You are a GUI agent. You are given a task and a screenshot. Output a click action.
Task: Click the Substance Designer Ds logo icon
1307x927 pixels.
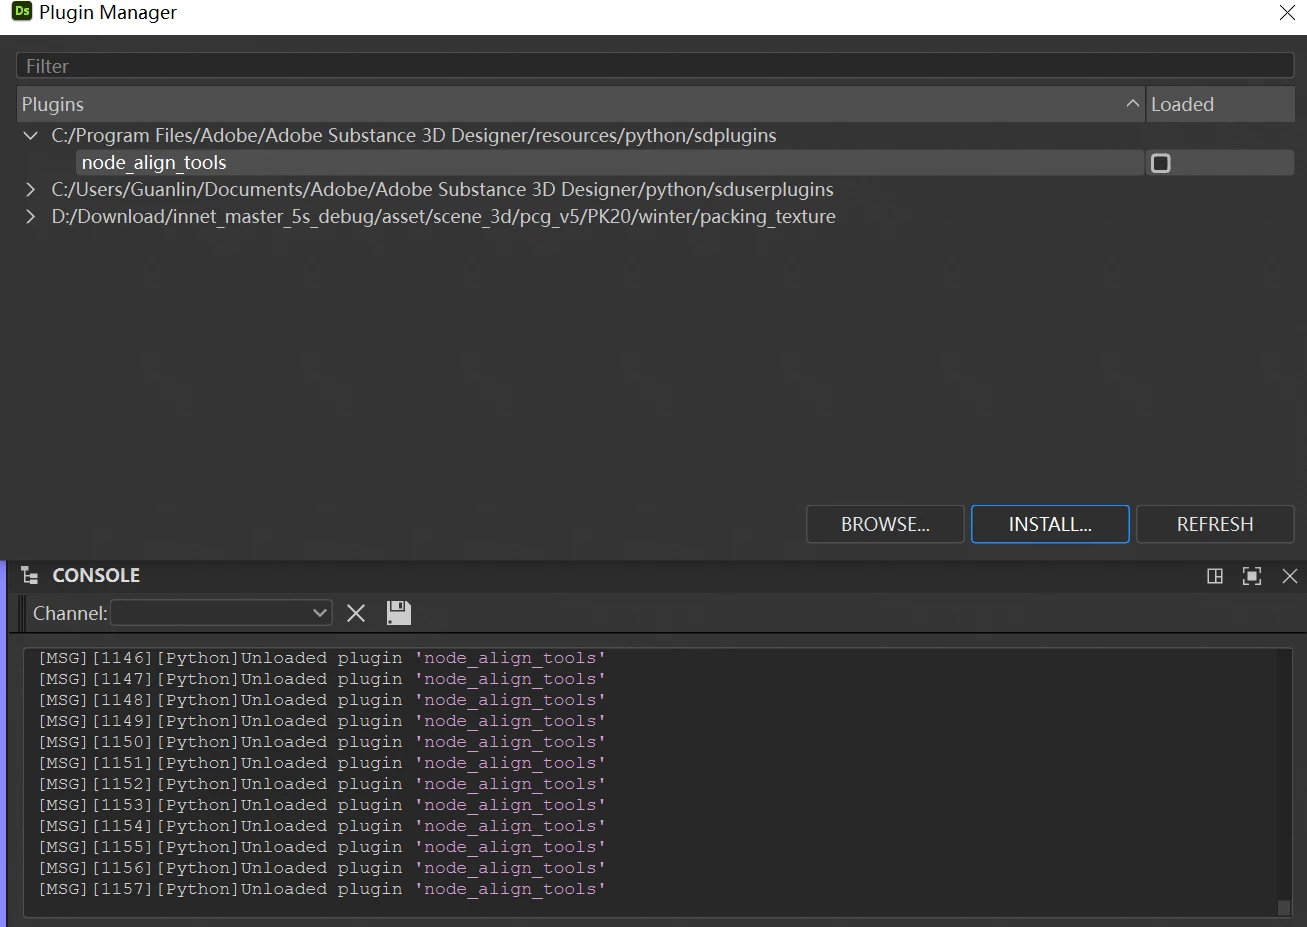tap(21, 11)
